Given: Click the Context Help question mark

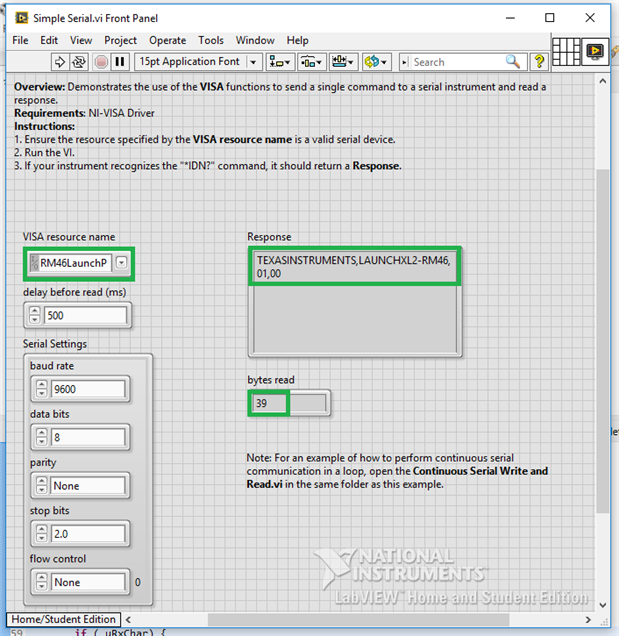Looking at the screenshot, I should 539,62.
